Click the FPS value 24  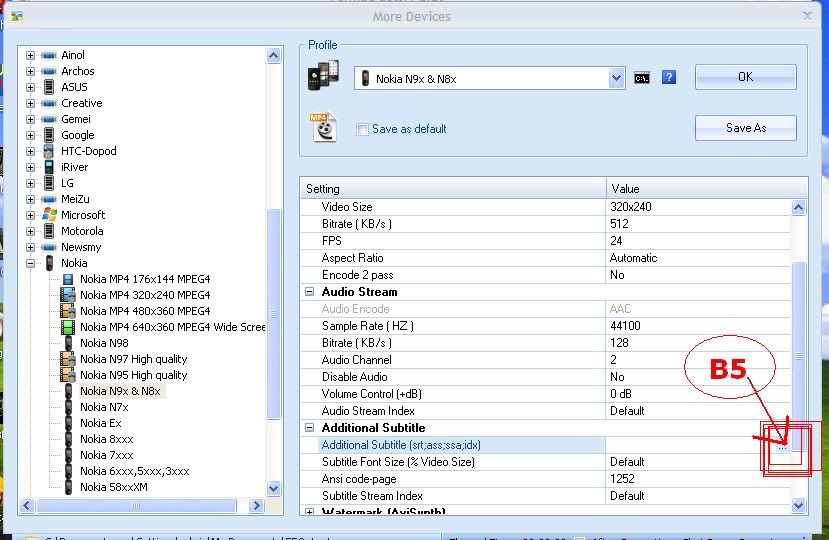[616, 241]
